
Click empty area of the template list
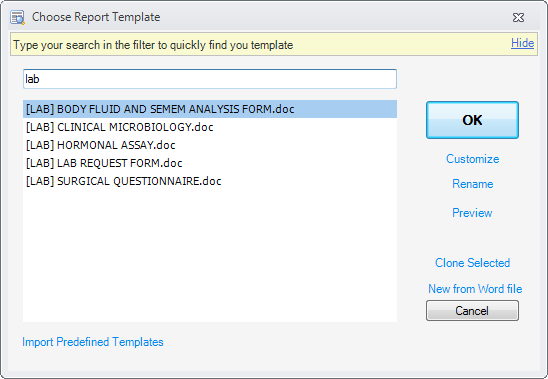(210, 255)
